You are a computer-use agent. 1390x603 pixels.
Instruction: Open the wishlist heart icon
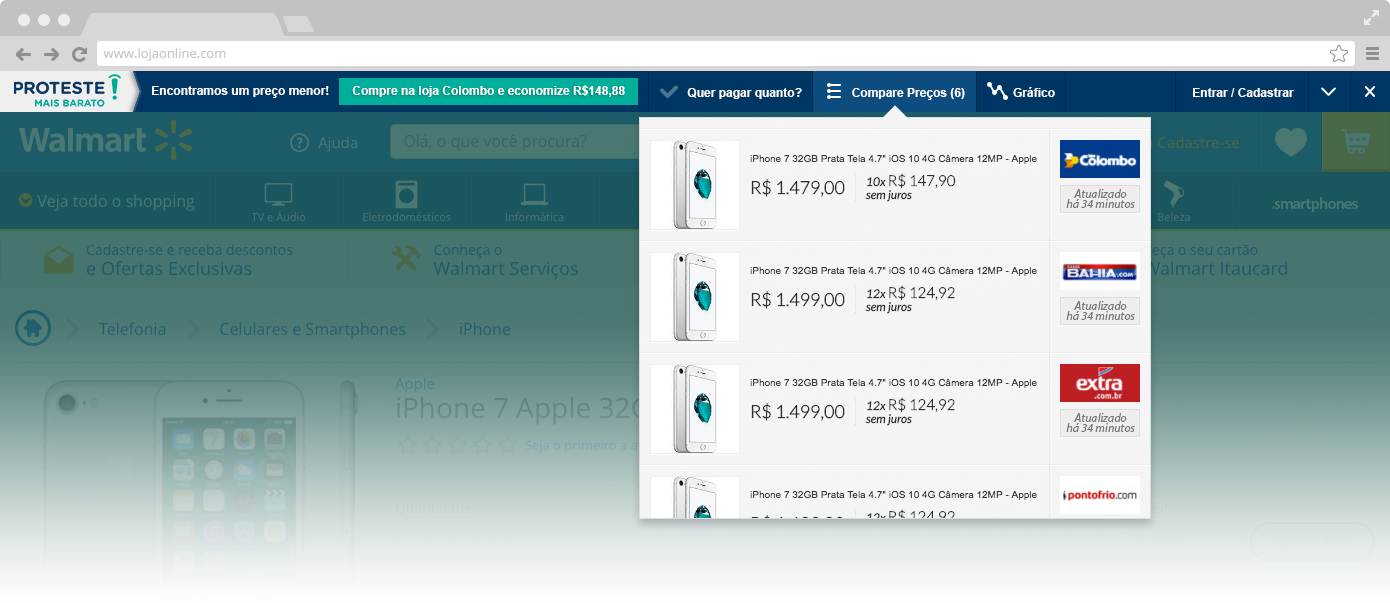tap(1290, 143)
